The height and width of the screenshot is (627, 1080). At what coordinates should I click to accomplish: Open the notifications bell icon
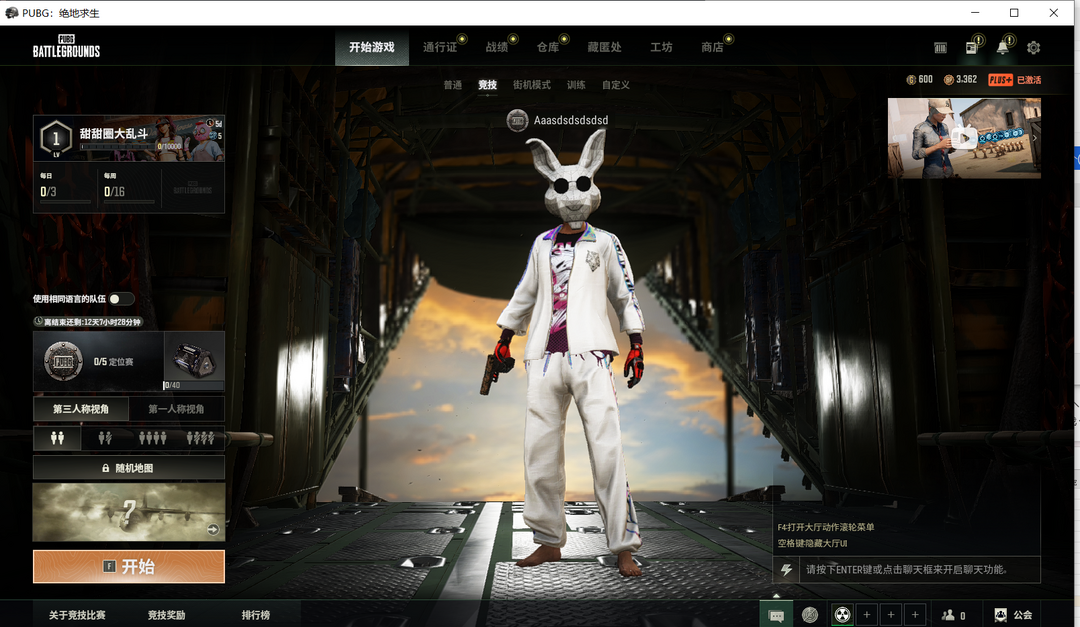pos(1002,48)
